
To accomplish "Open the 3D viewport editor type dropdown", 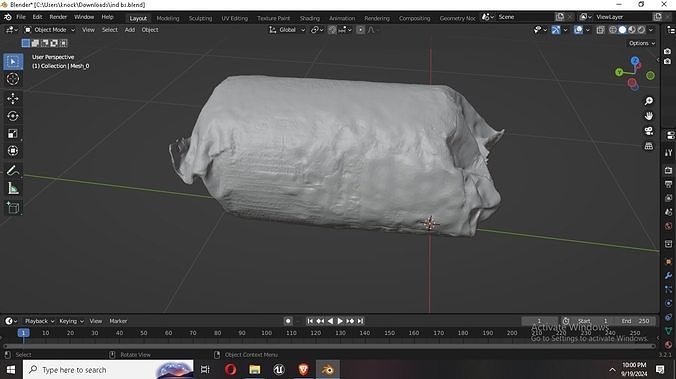I will 11,30.
